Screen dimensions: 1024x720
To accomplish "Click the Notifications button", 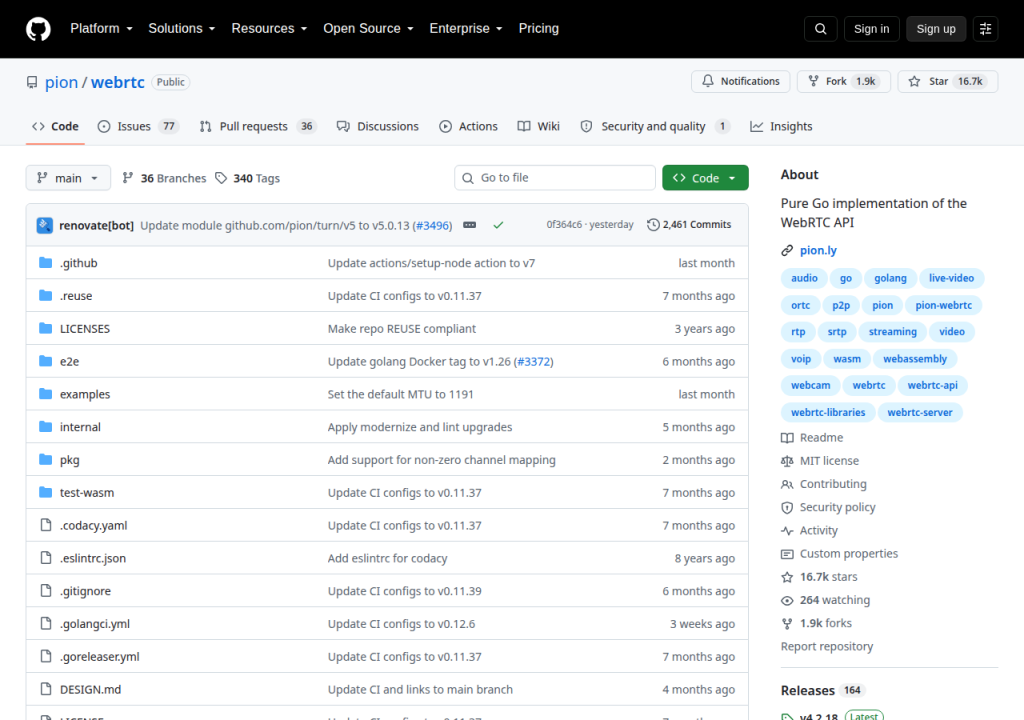I will tap(741, 81).
